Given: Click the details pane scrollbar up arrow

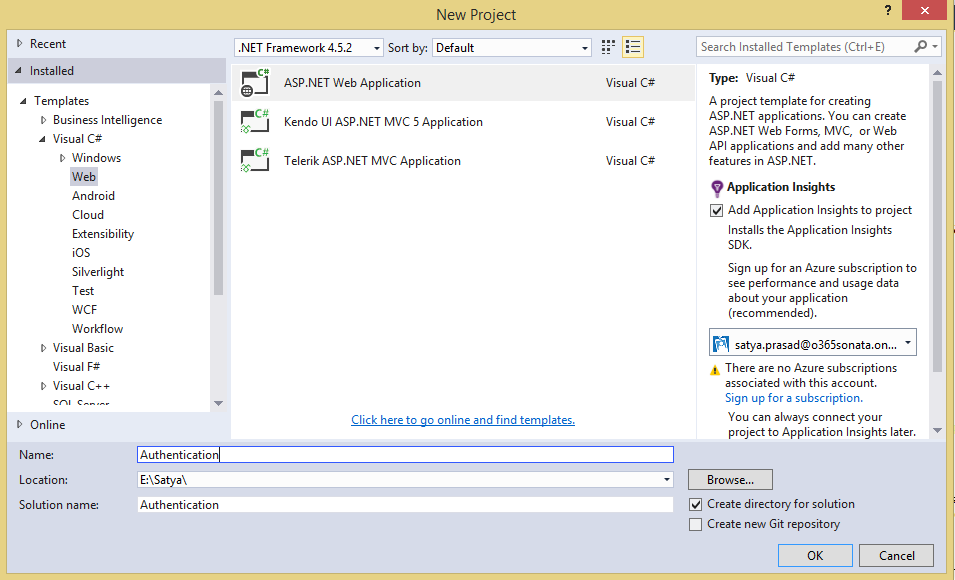Looking at the screenshot, I should pos(937,72).
